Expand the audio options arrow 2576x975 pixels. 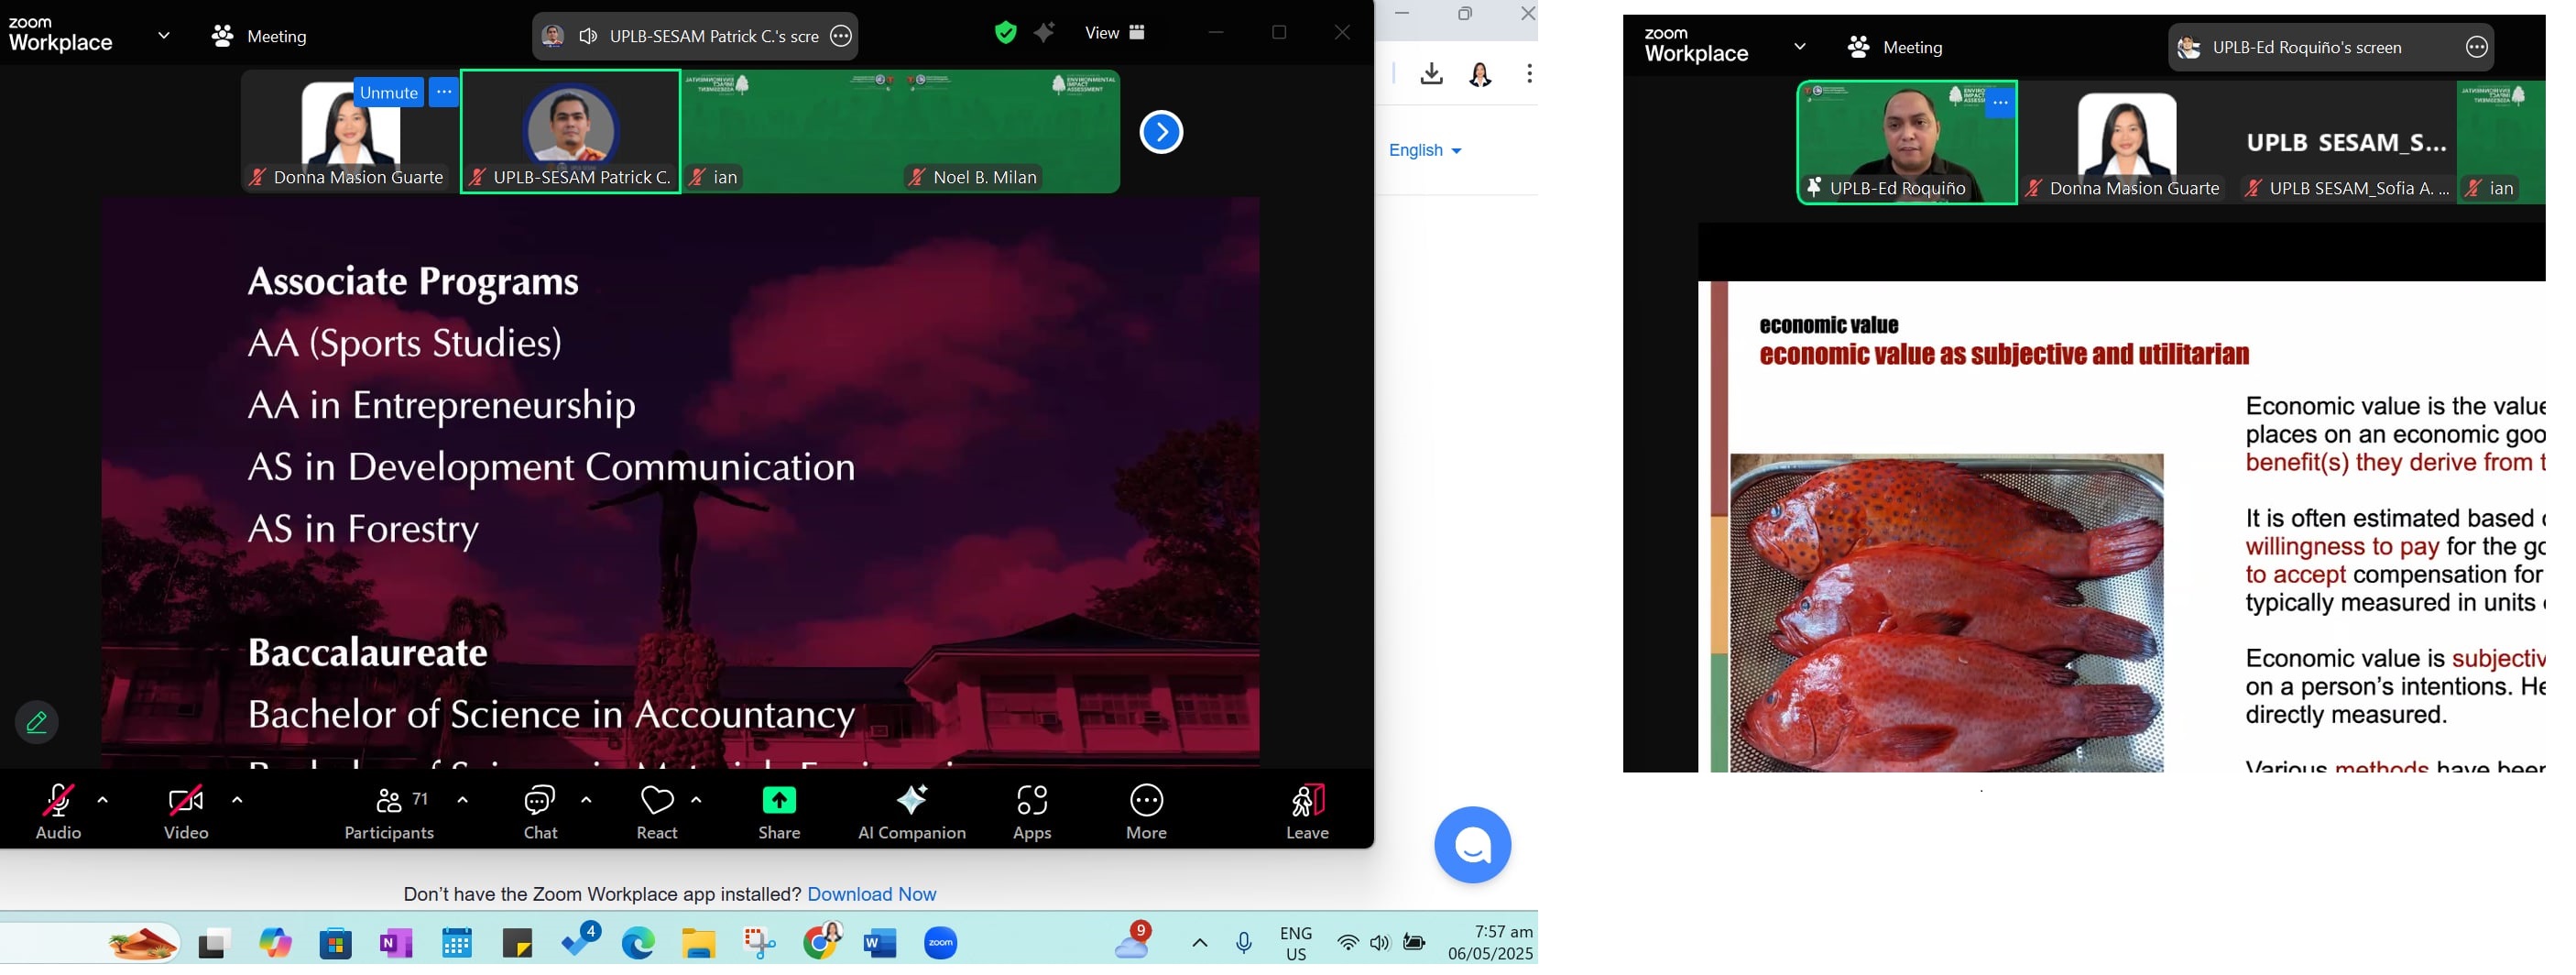click(103, 800)
